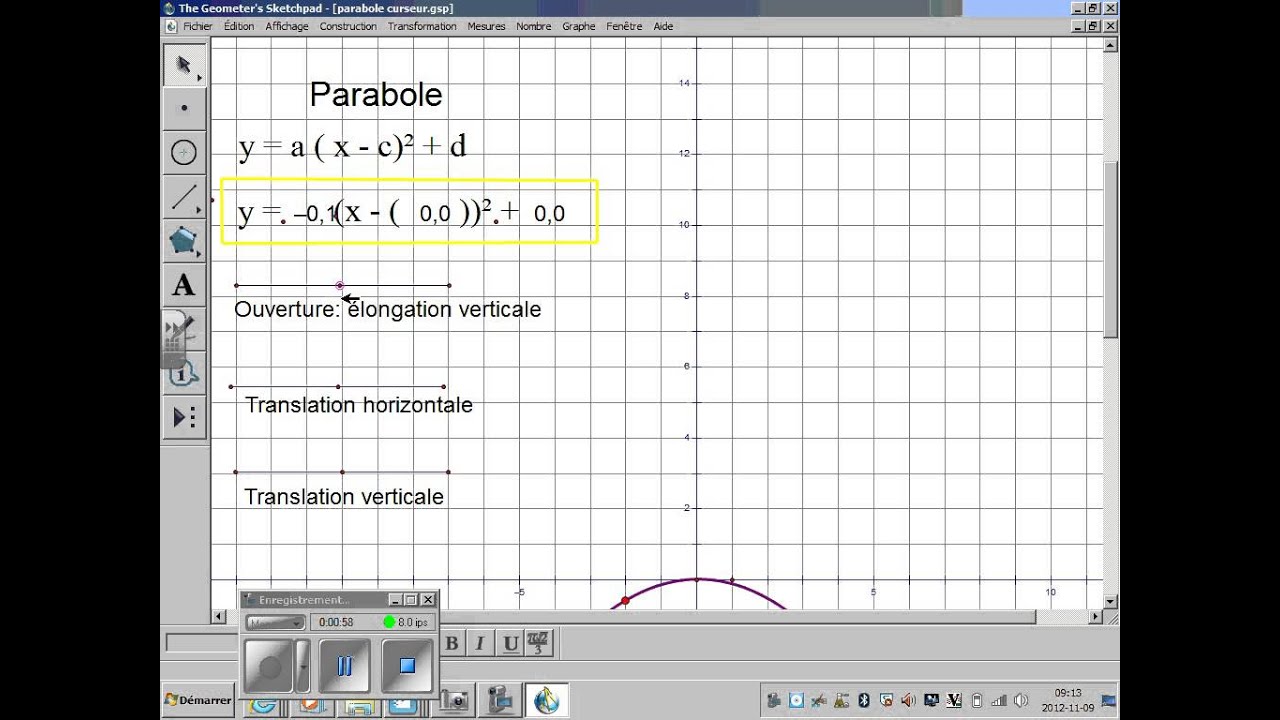Click the round record button
1280x720 pixels.
[268, 666]
